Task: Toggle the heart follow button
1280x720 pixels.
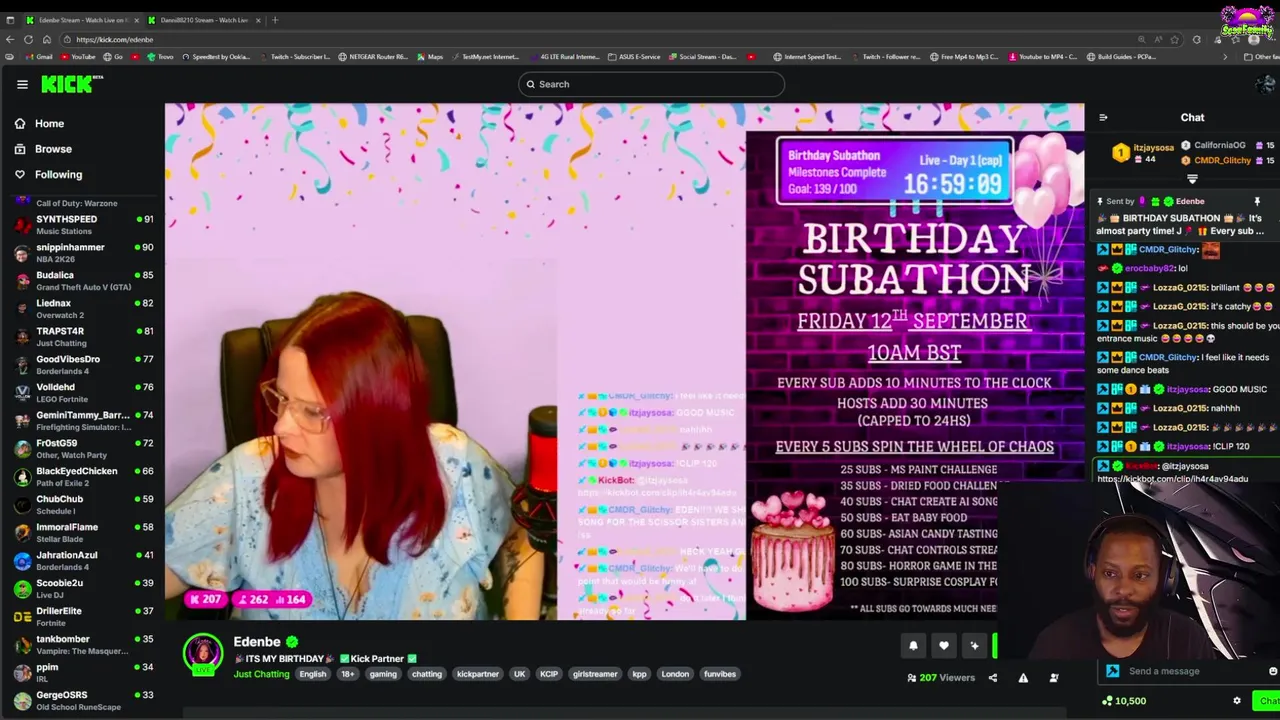Action: [x=944, y=646]
